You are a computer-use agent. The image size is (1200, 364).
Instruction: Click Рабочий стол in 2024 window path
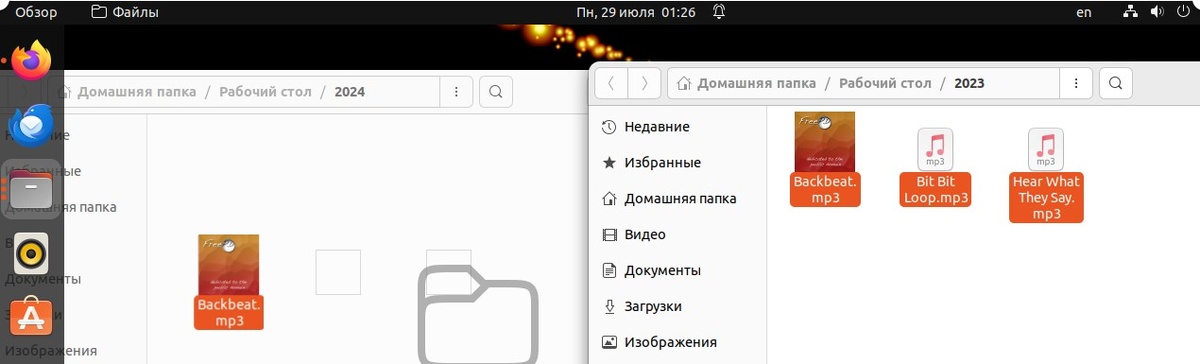click(265, 92)
